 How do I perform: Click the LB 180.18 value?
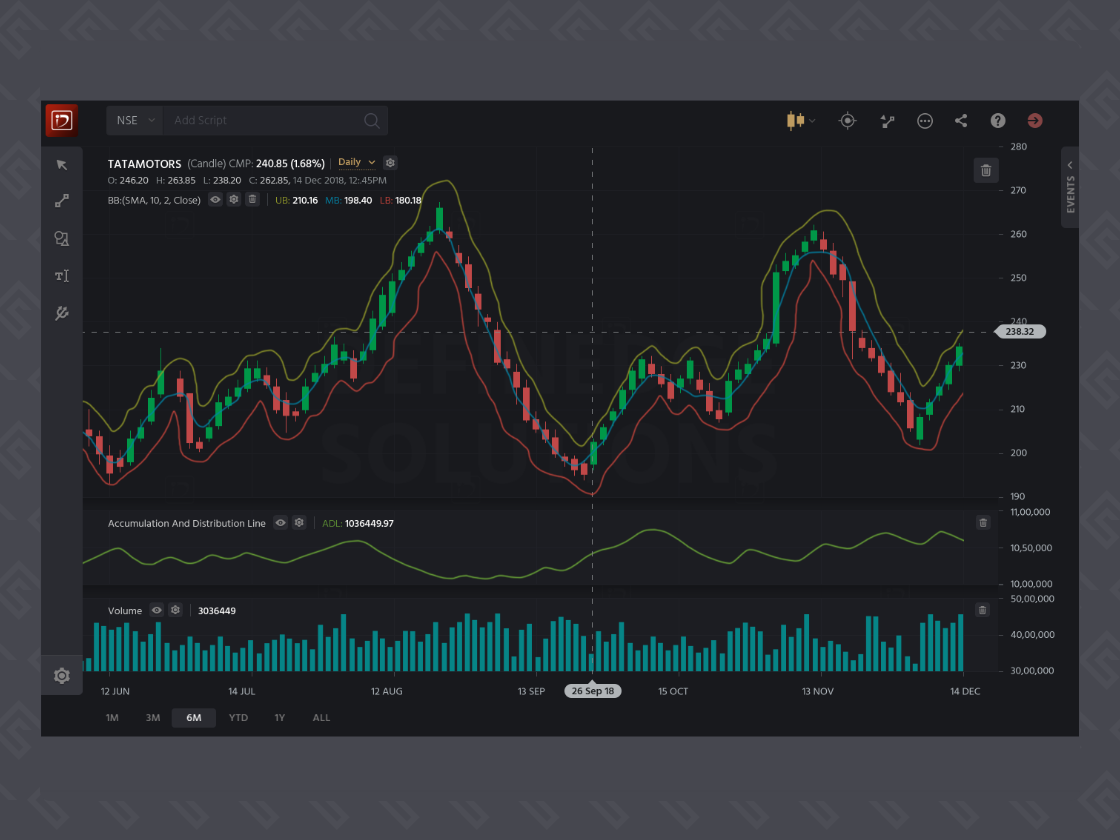(401, 200)
